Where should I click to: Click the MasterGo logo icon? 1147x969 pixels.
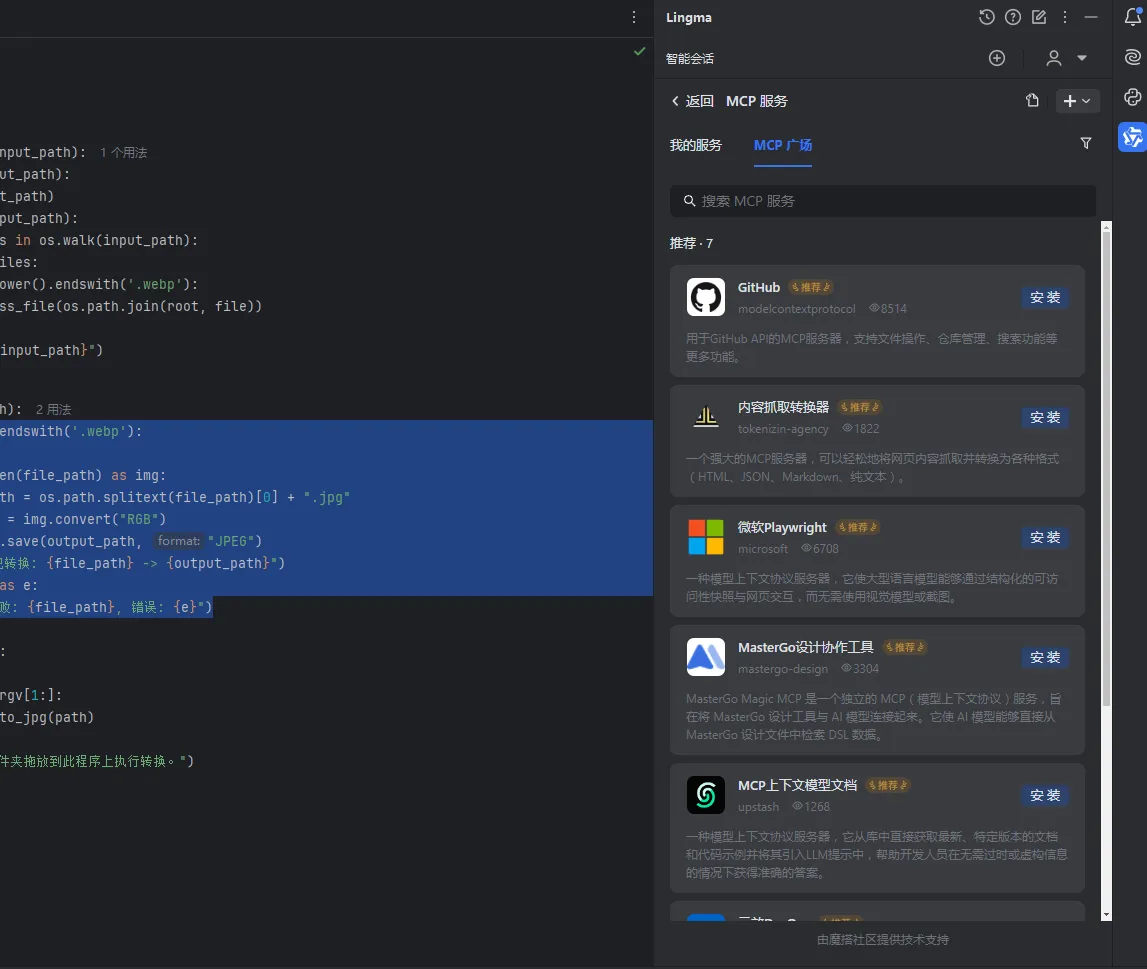pos(706,657)
